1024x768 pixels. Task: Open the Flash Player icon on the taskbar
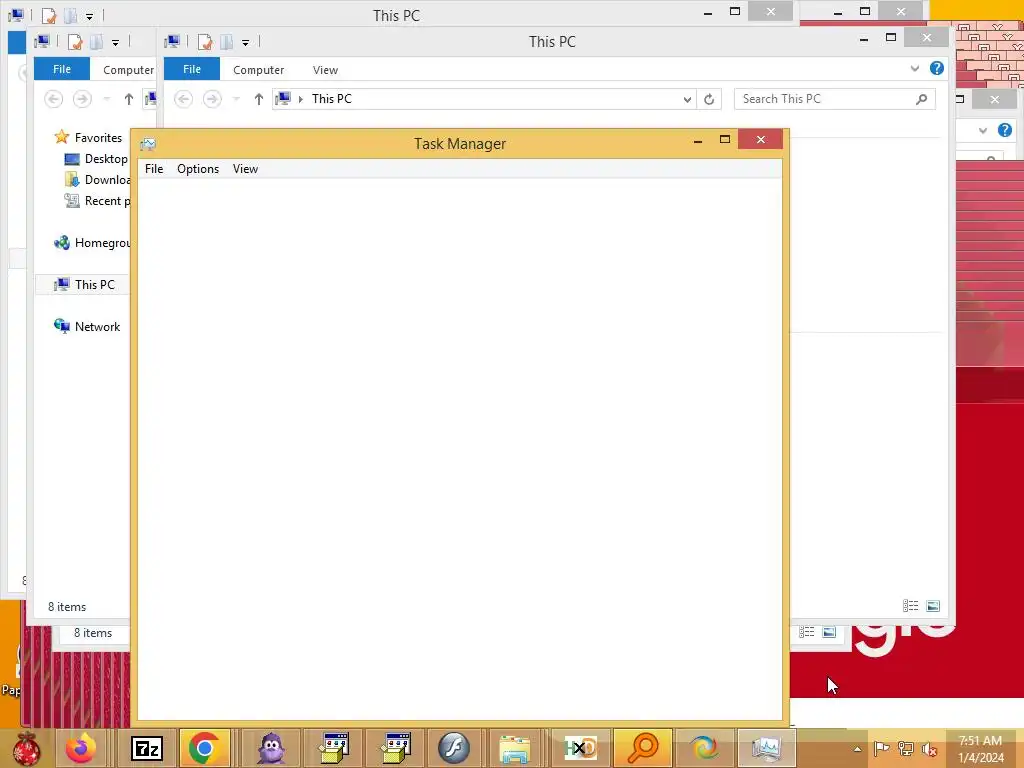click(x=453, y=748)
